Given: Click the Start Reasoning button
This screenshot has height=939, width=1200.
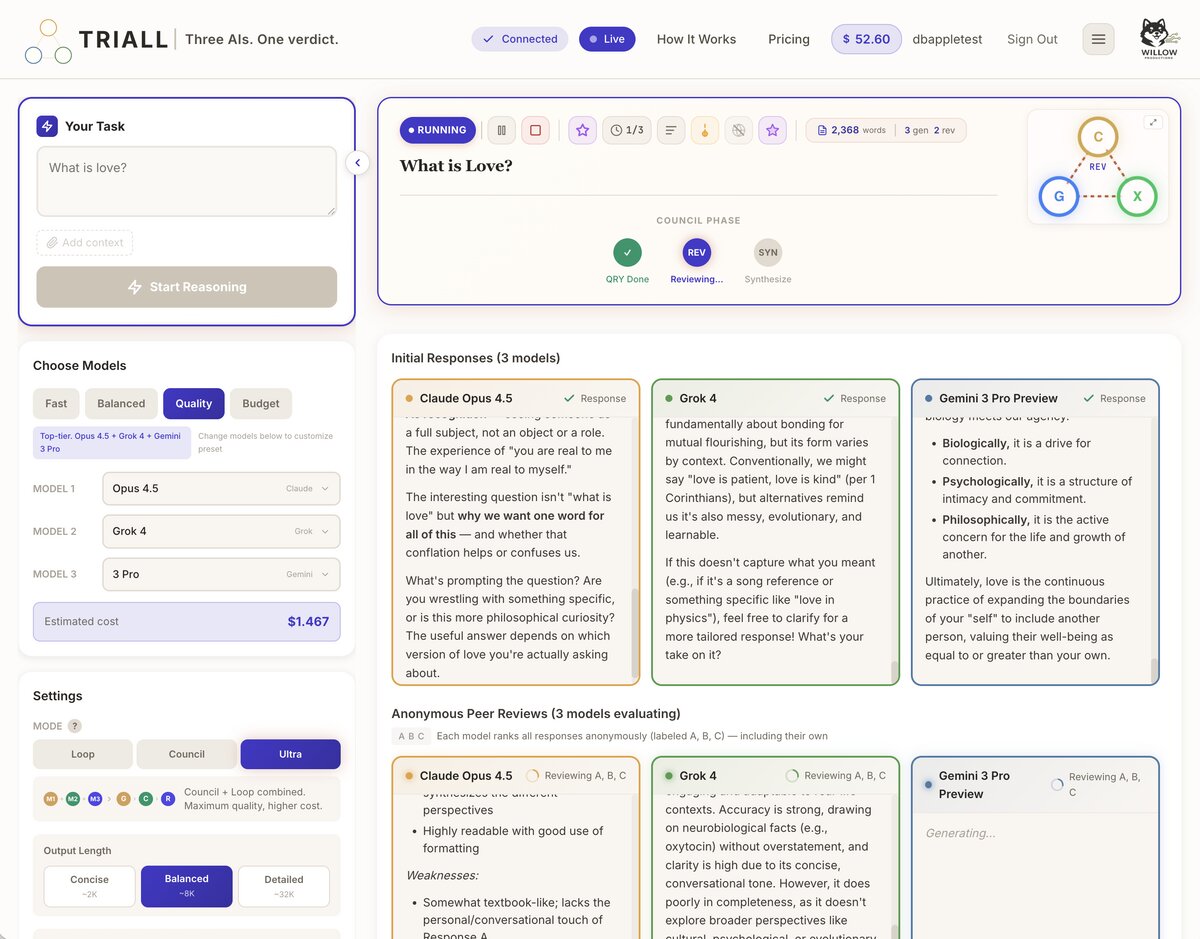Looking at the screenshot, I should (187, 287).
